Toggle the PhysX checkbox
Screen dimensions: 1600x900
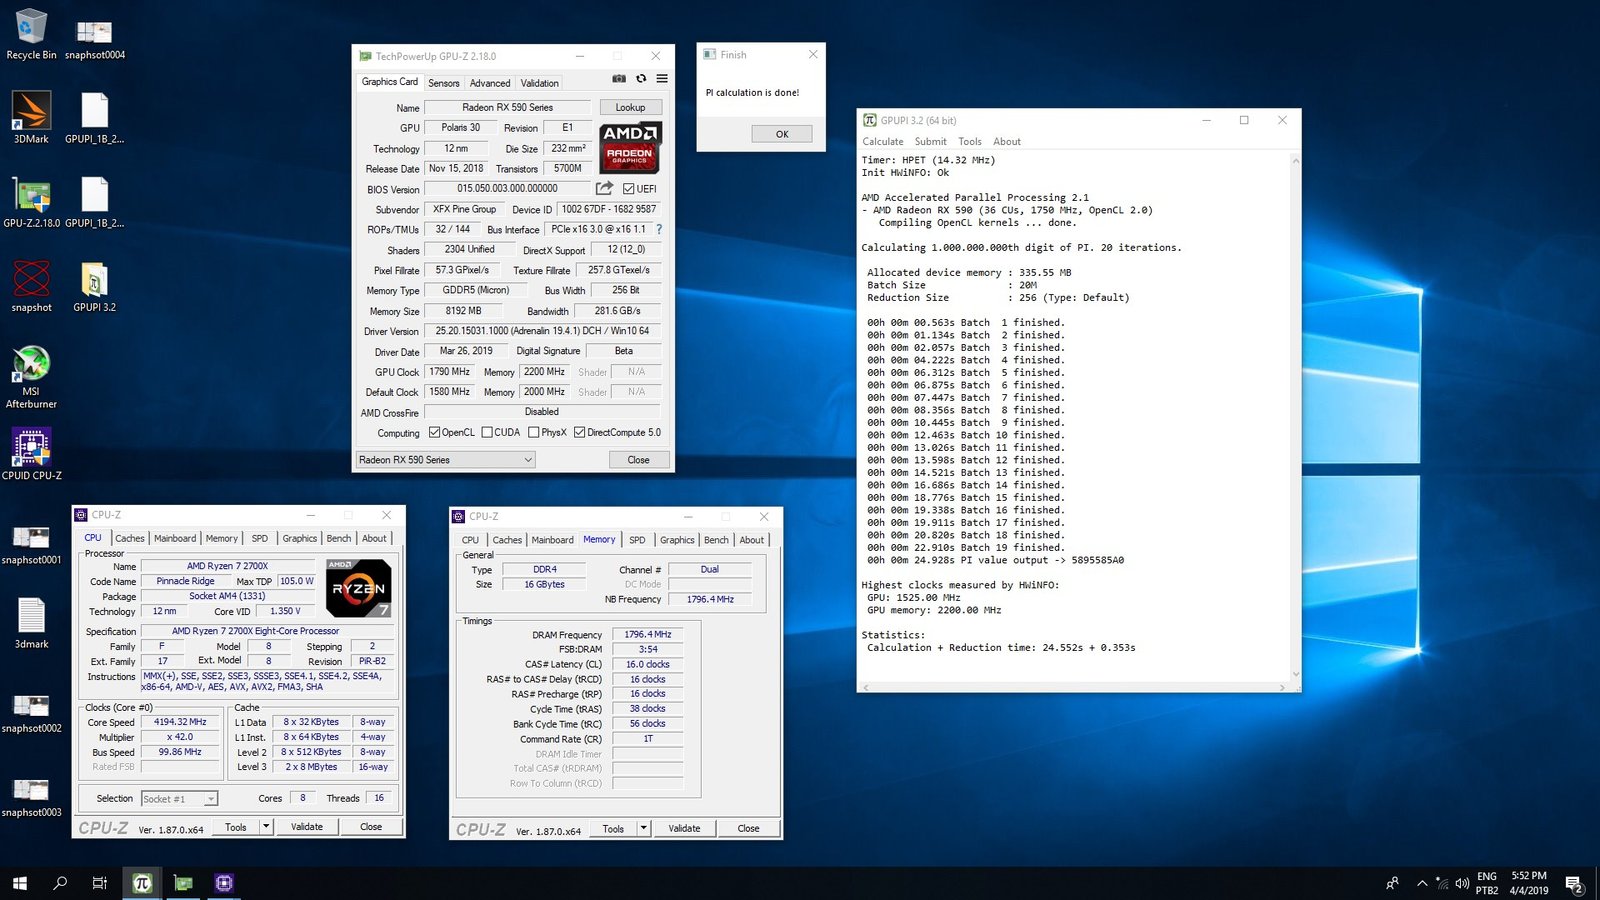tap(534, 433)
